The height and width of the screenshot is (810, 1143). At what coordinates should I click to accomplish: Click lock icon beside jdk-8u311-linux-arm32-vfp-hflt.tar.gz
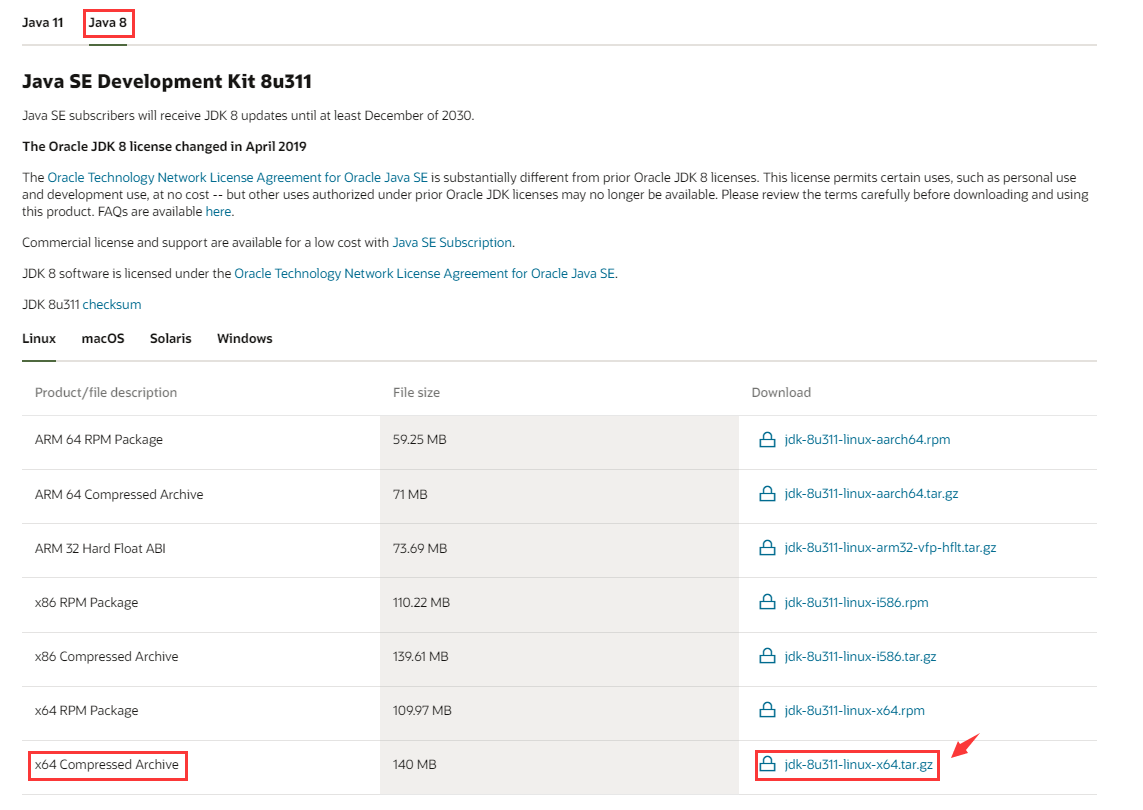pyautogui.click(x=767, y=548)
